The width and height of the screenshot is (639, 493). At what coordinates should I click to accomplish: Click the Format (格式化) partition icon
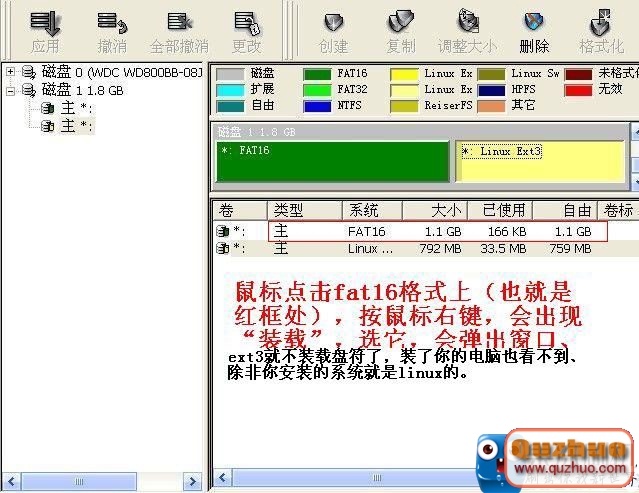tap(601, 22)
